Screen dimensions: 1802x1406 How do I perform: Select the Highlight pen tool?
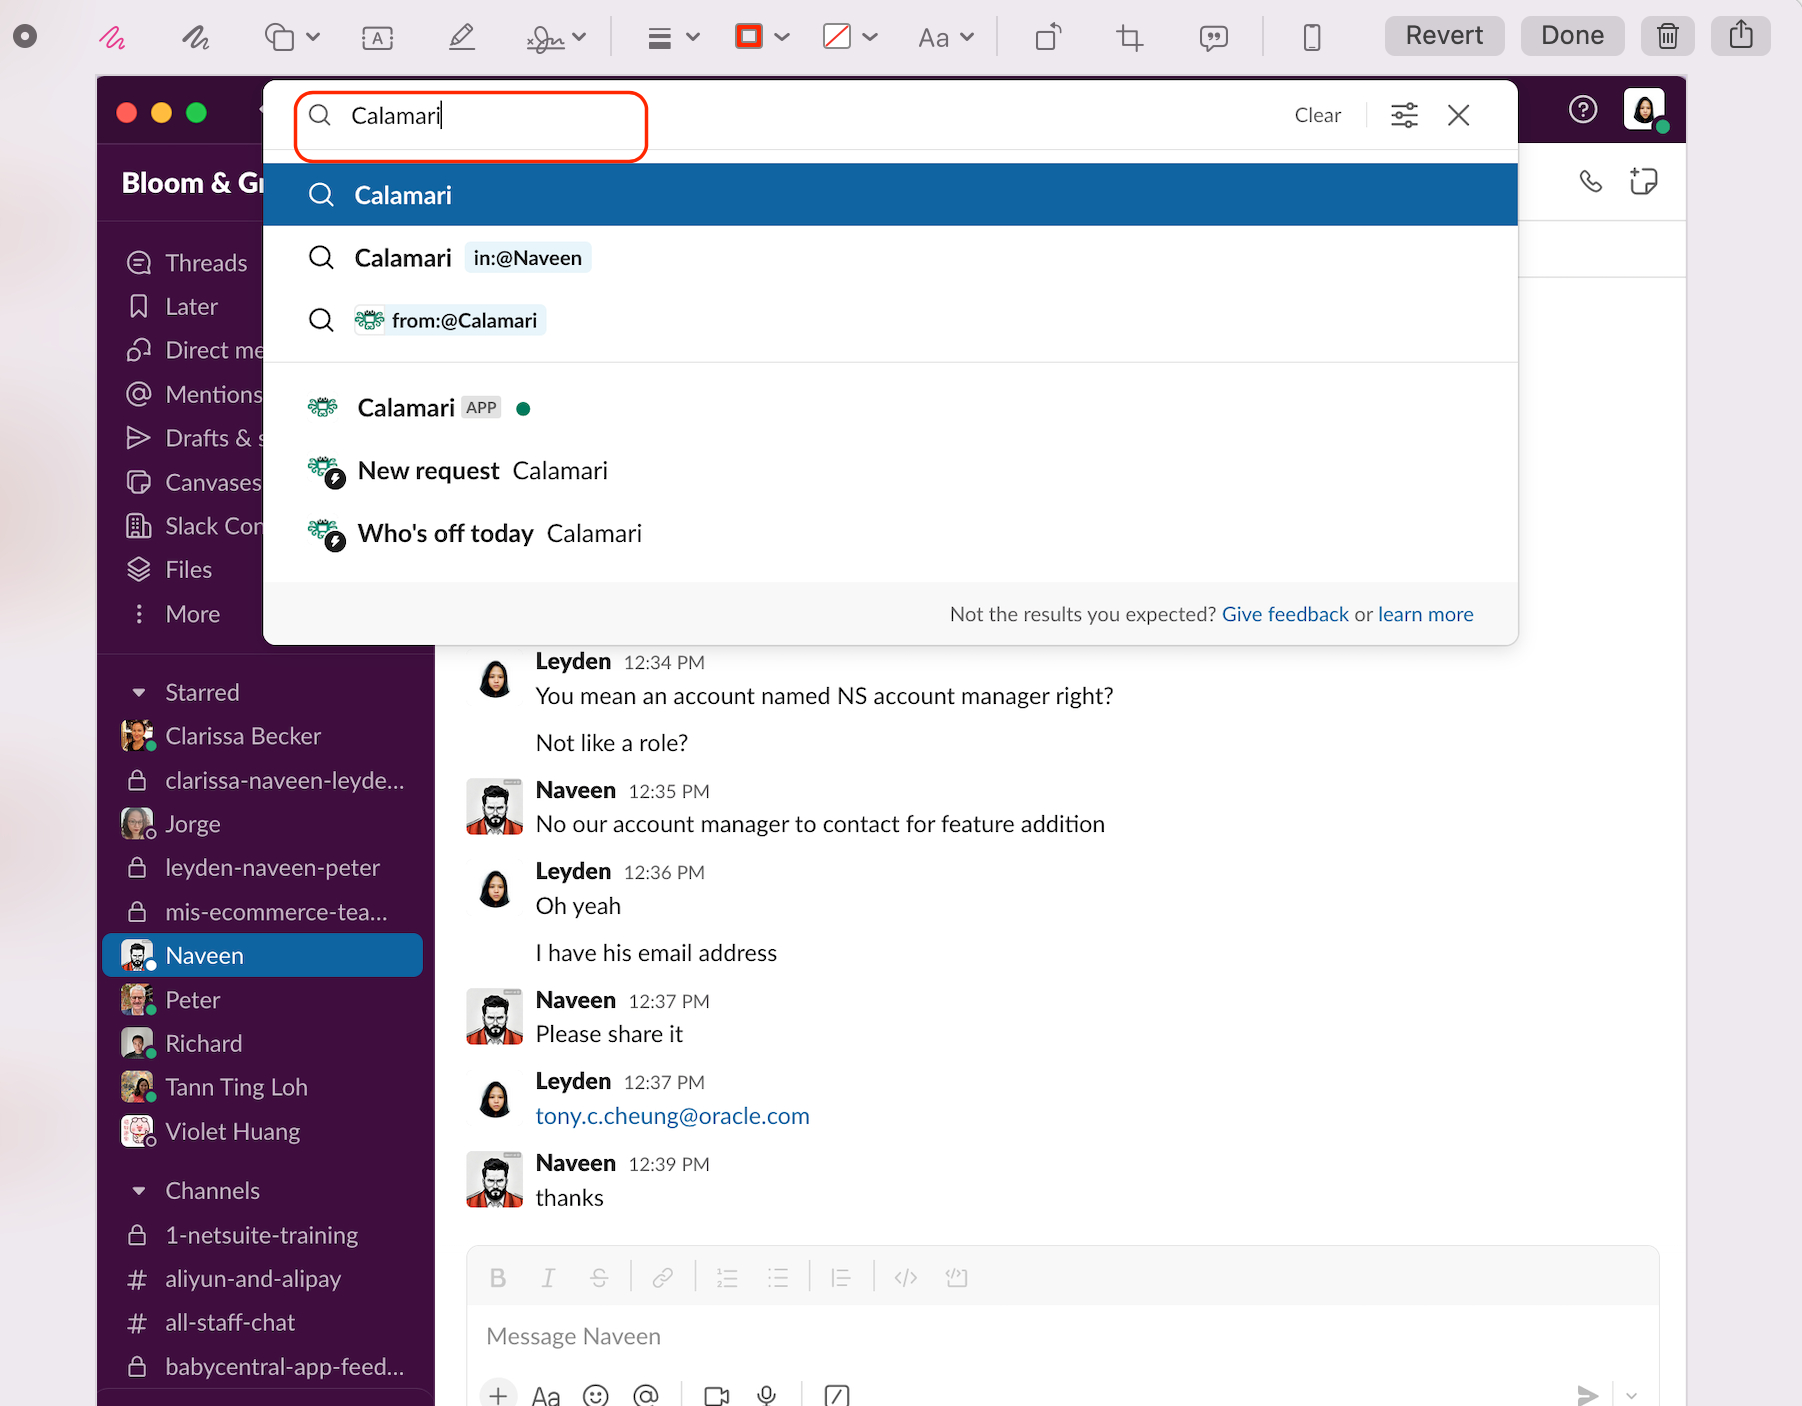(x=461, y=38)
